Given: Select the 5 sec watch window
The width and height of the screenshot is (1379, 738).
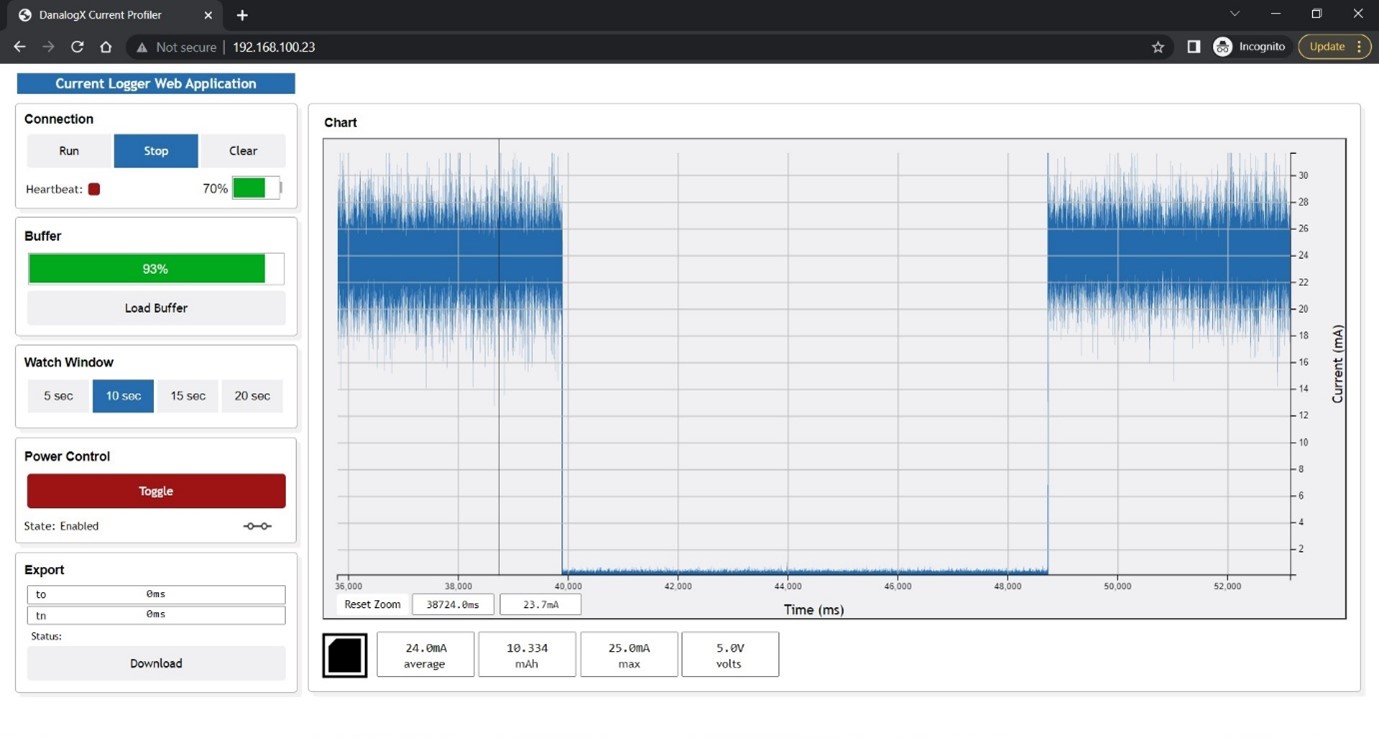Looking at the screenshot, I should [58, 396].
